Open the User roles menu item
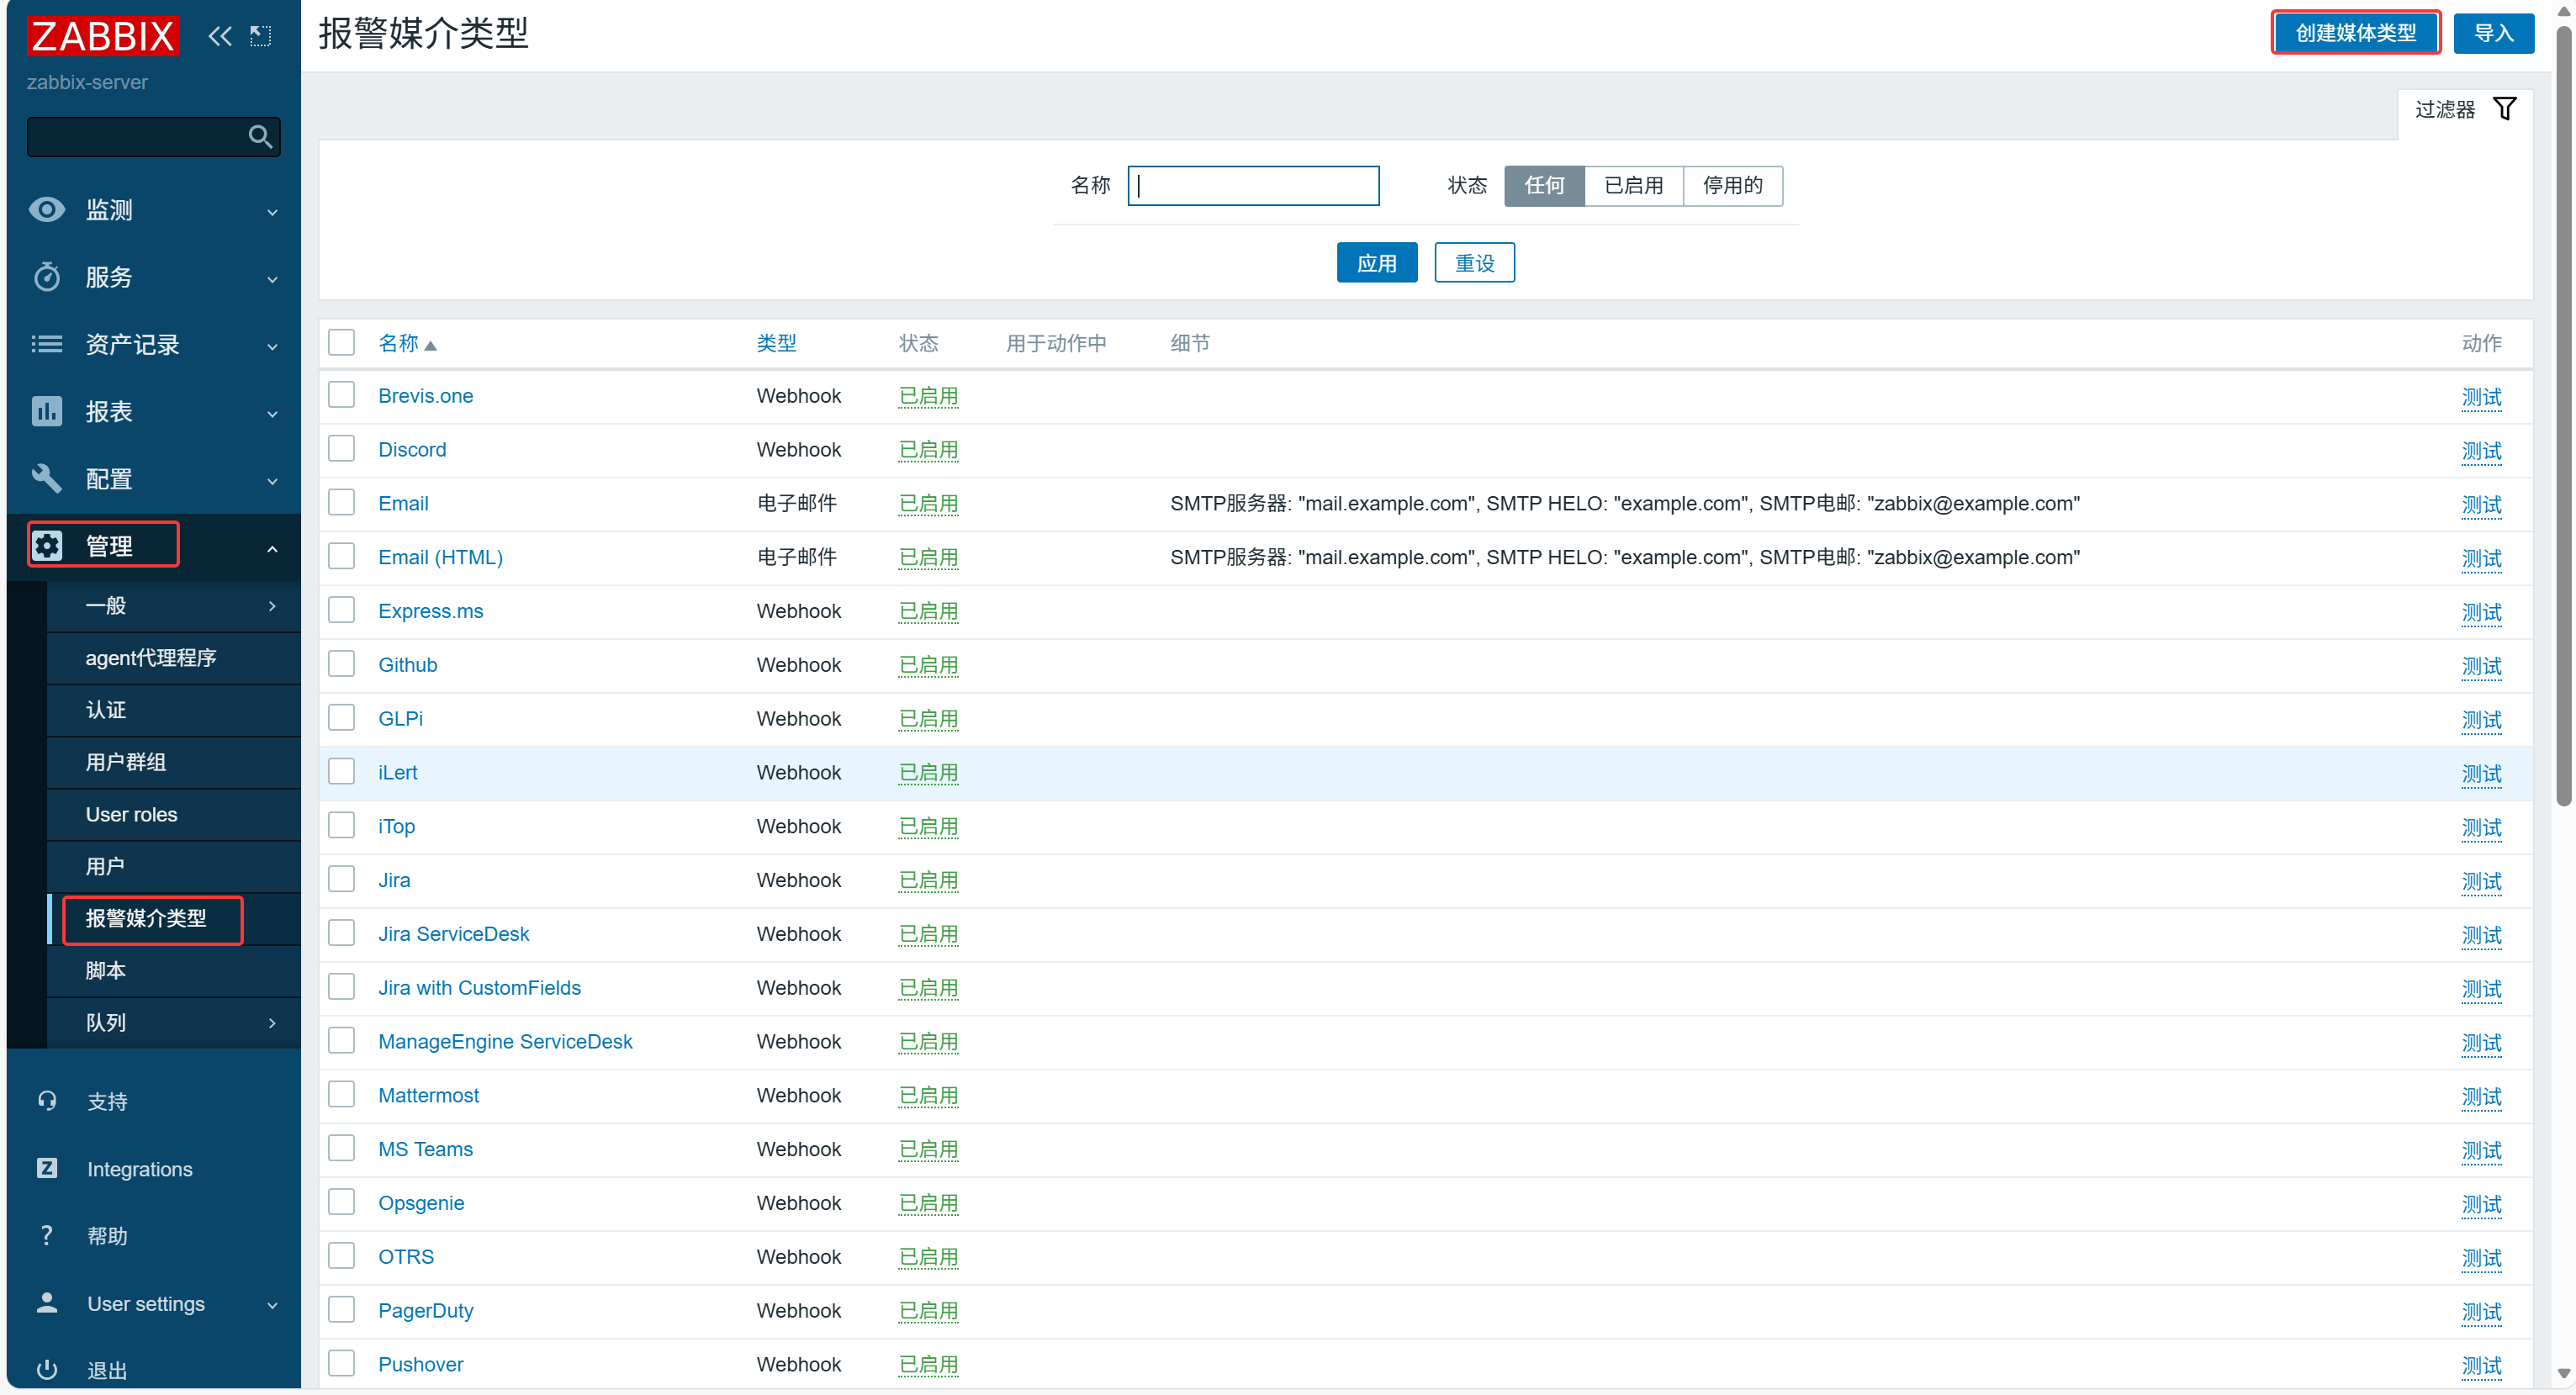Screen dimensions: 2576x1395 [174, 814]
